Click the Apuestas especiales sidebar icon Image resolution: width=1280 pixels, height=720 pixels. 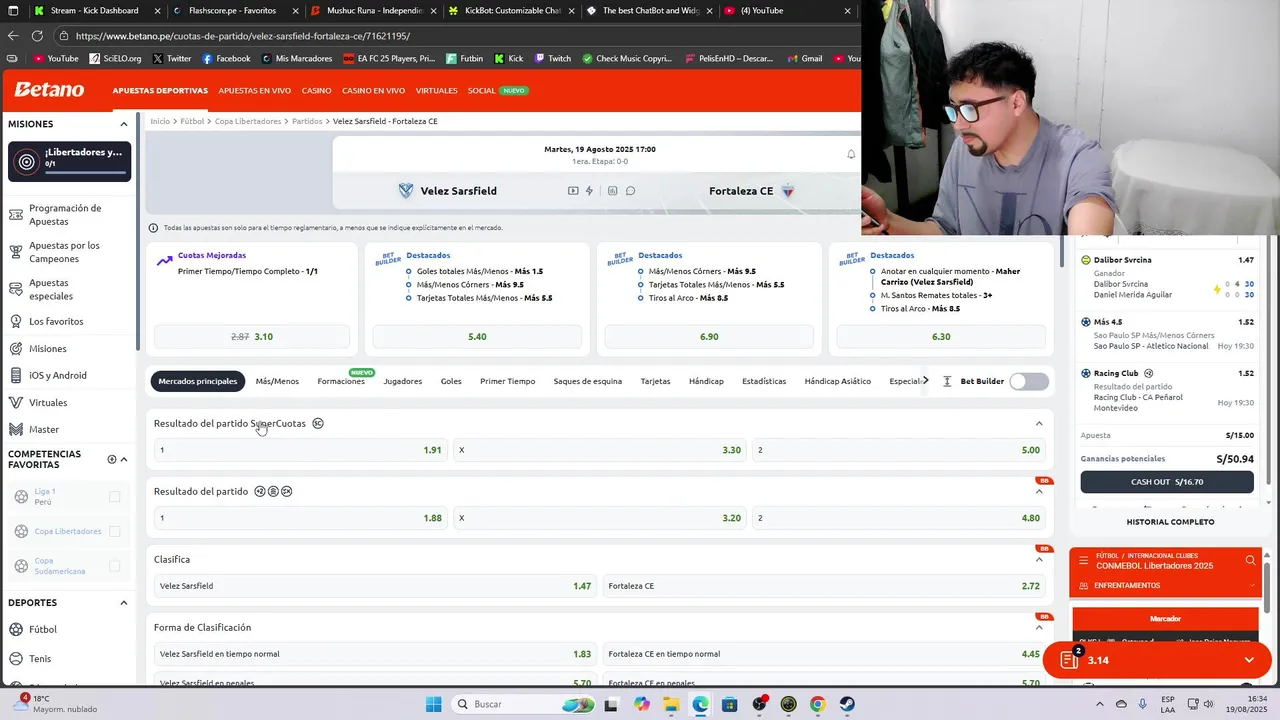(16, 289)
